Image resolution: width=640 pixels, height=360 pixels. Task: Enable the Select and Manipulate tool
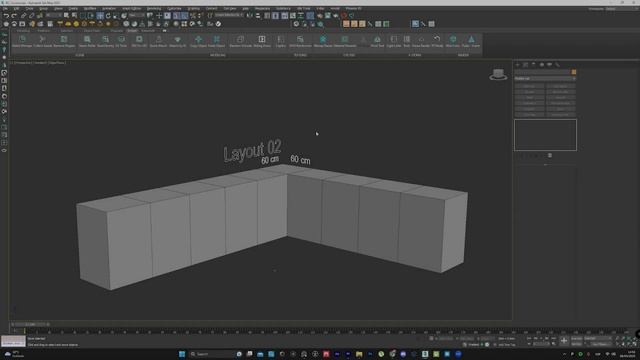pyautogui.click(x=159, y=16)
